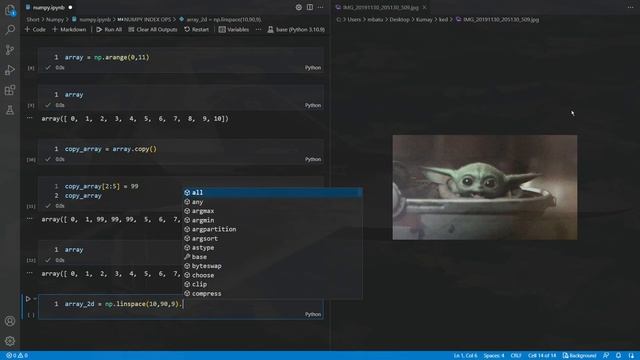This screenshot has height=360, width=640.
Task: Change language mode of linspace cell (Python)
Action: [313, 314]
